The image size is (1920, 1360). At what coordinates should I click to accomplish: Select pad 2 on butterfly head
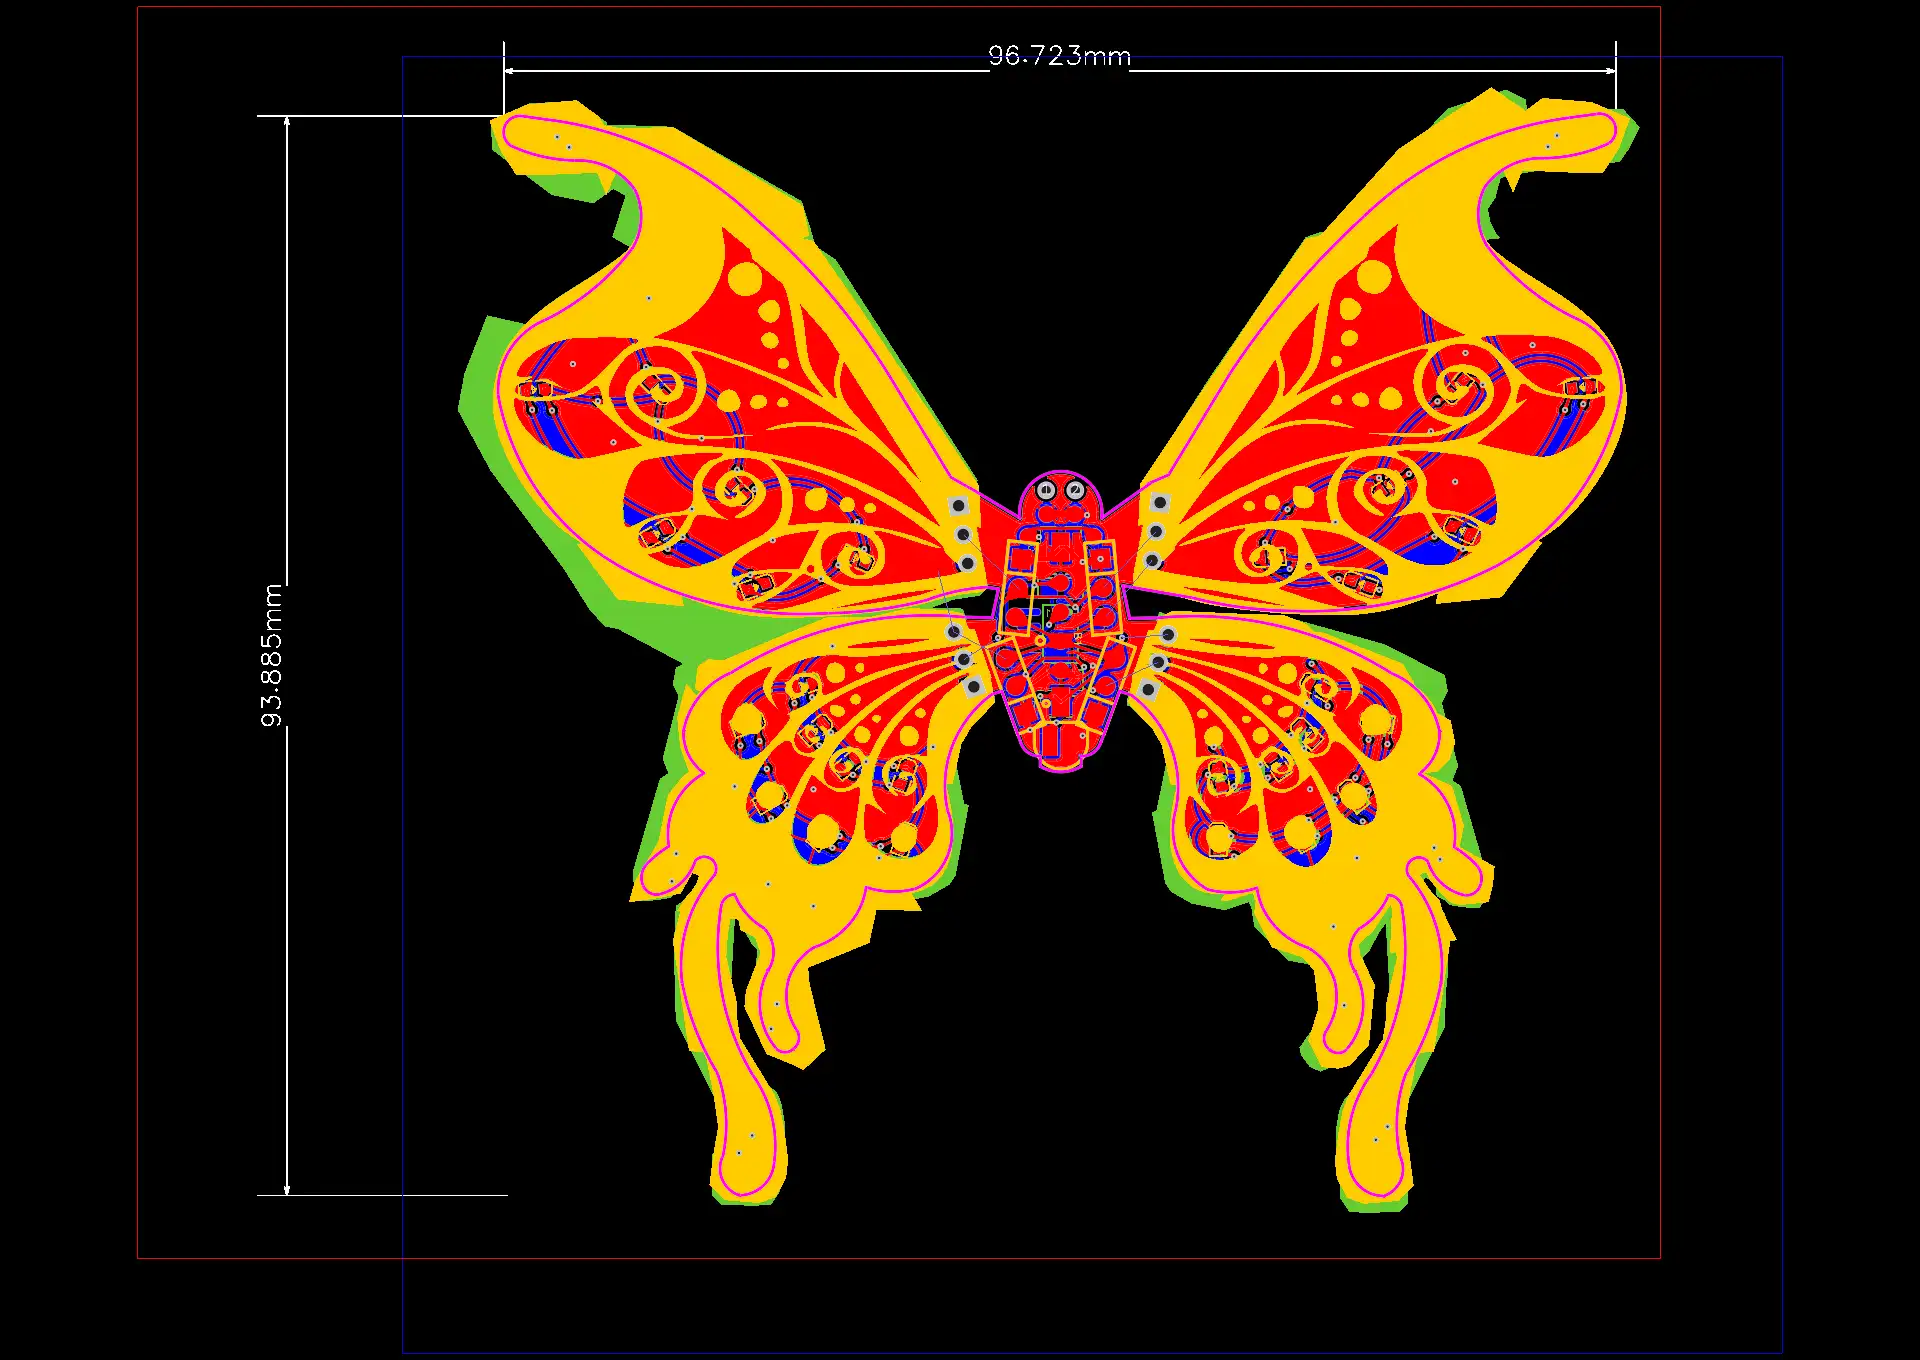(x=1075, y=490)
